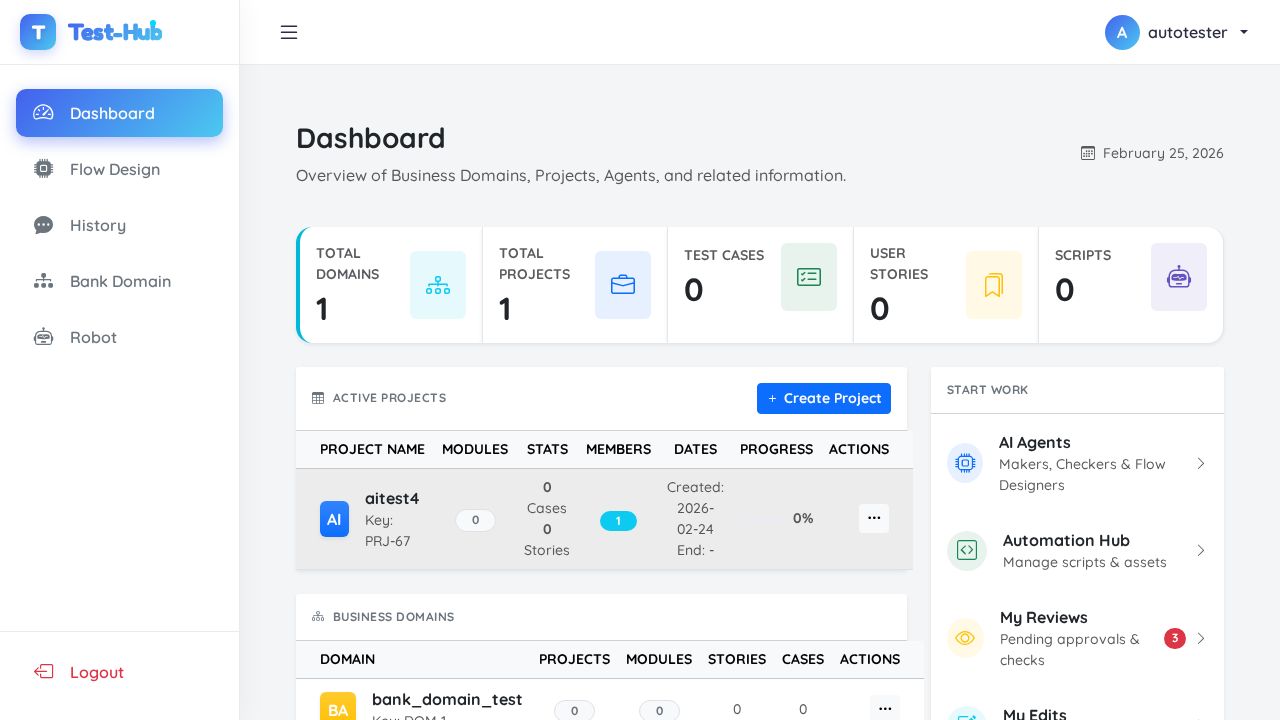Click the User Stories bookmark icon
The image size is (1280, 720).
point(994,285)
